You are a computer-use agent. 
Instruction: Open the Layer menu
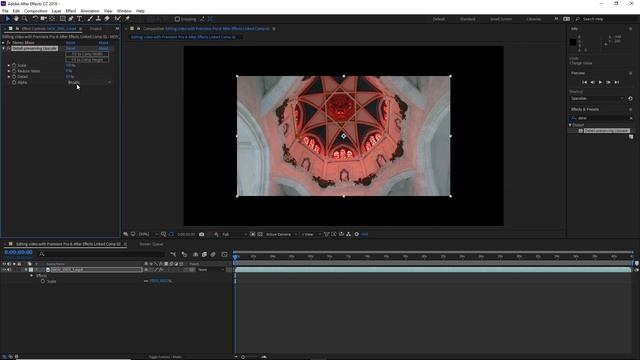tap(56, 11)
